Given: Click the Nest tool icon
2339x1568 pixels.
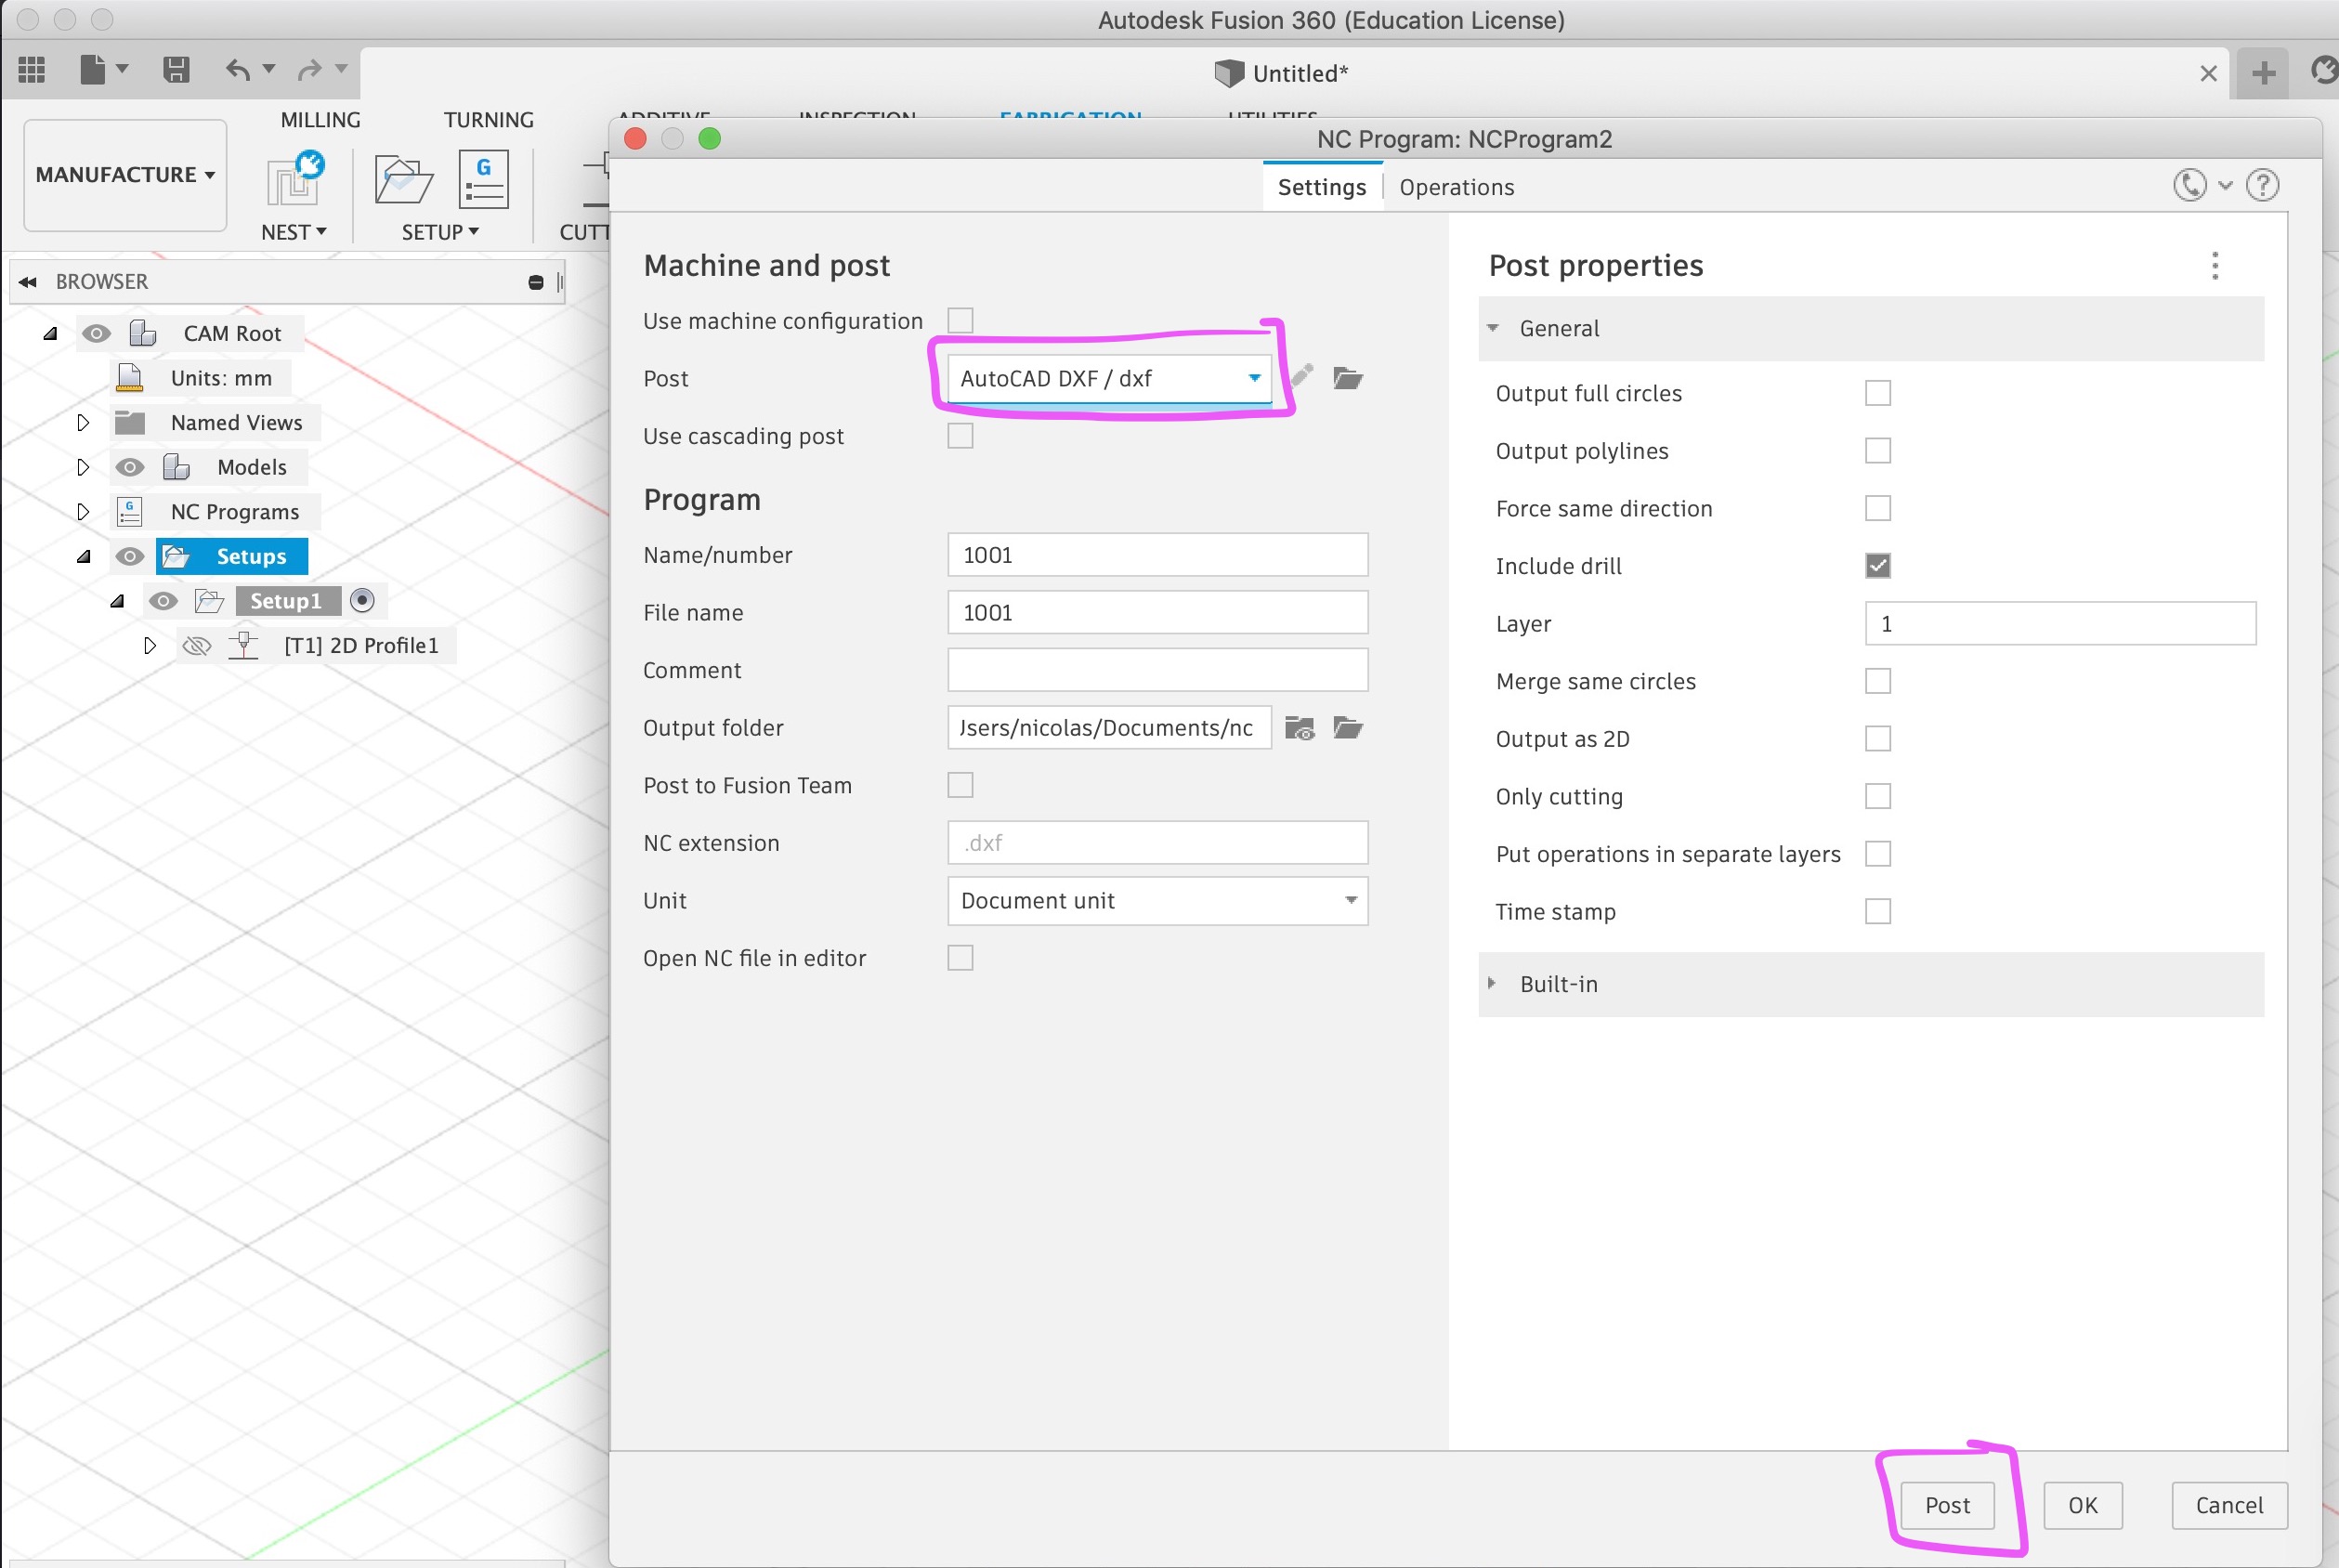Looking at the screenshot, I should pyautogui.click(x=295, y=178).
